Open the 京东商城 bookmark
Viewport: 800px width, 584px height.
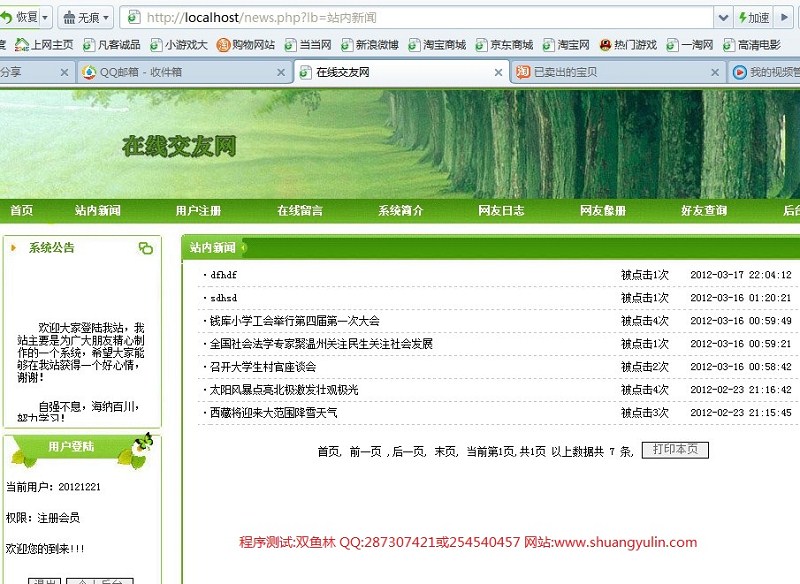(x=504, y=45)
